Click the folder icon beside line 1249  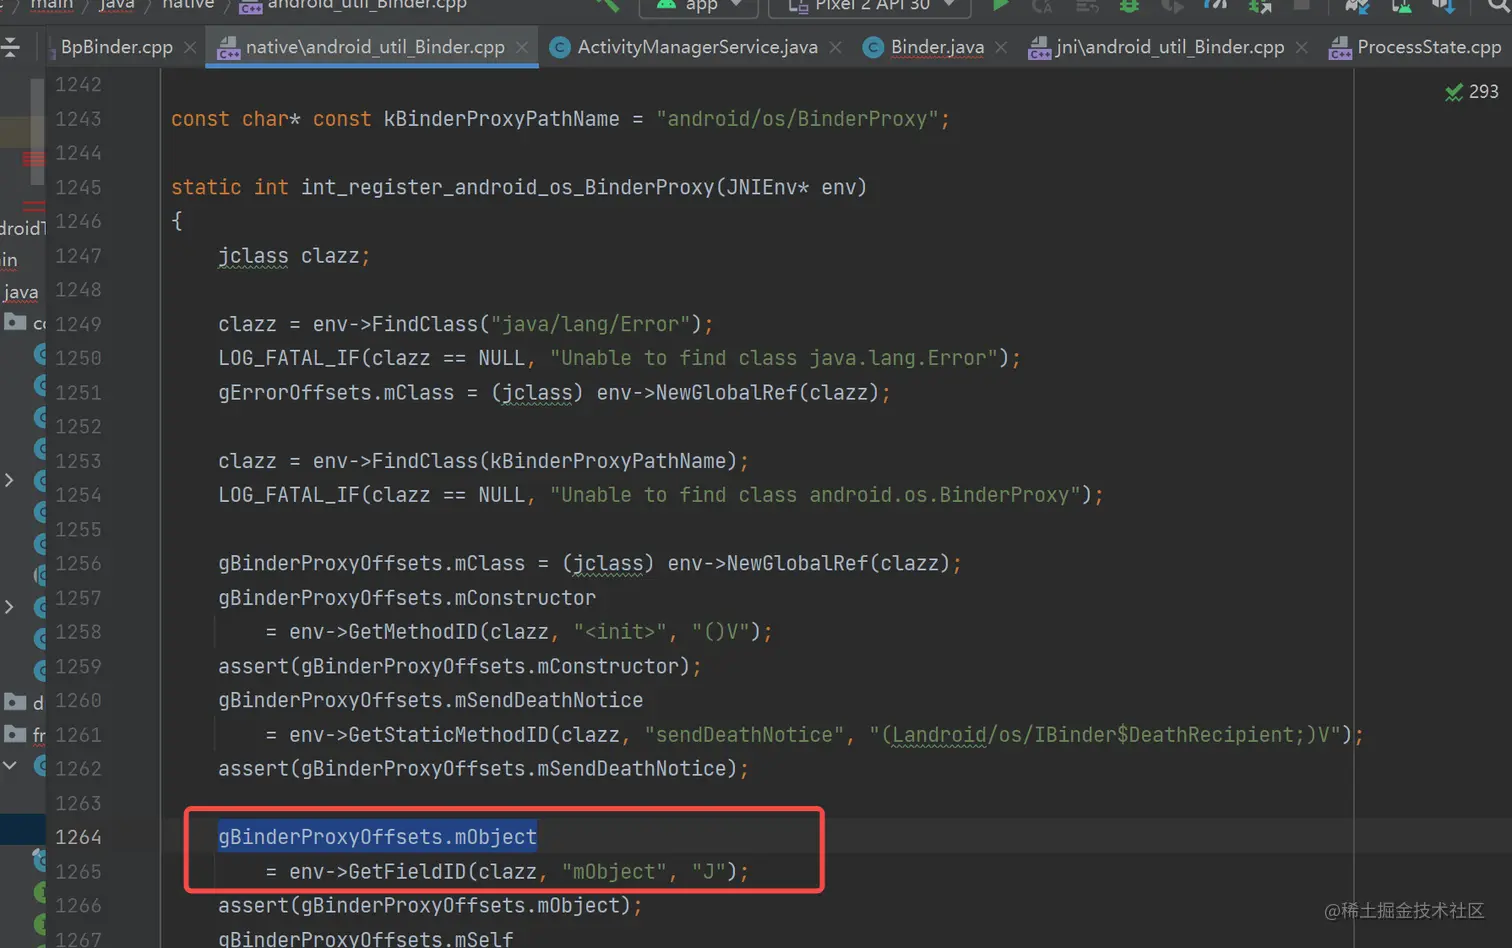15,322
